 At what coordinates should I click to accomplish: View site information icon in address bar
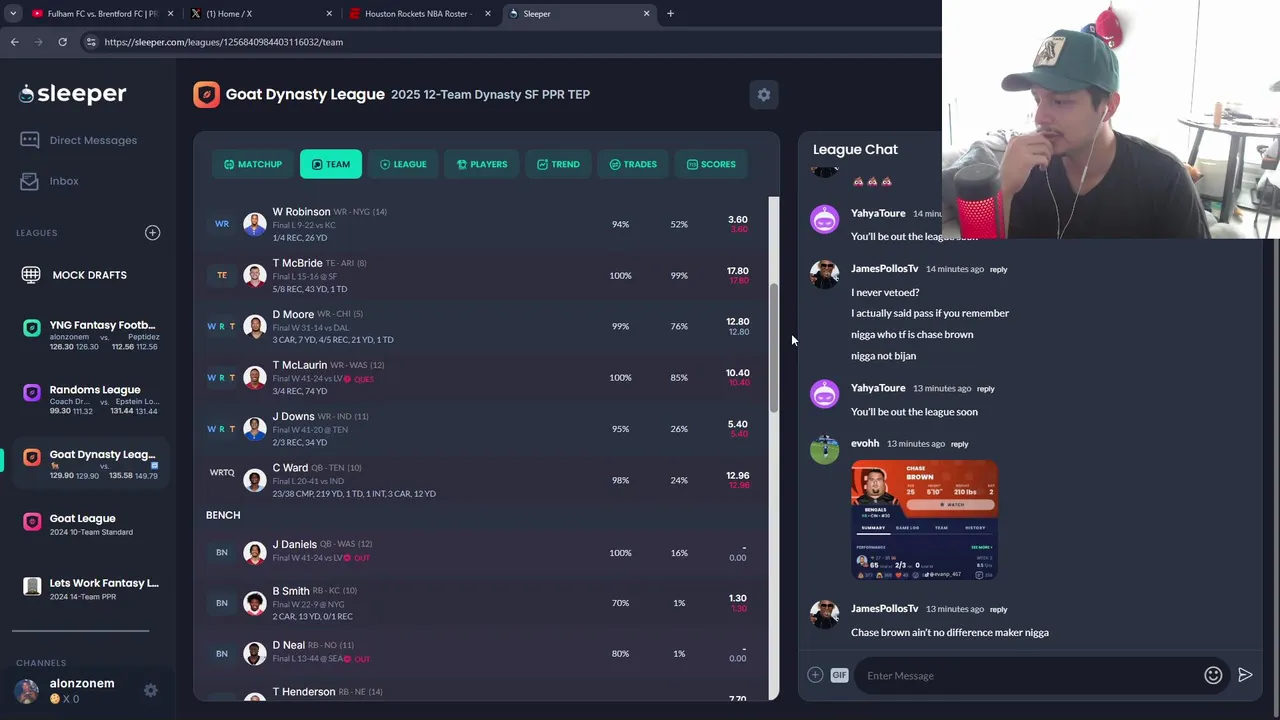91,42
